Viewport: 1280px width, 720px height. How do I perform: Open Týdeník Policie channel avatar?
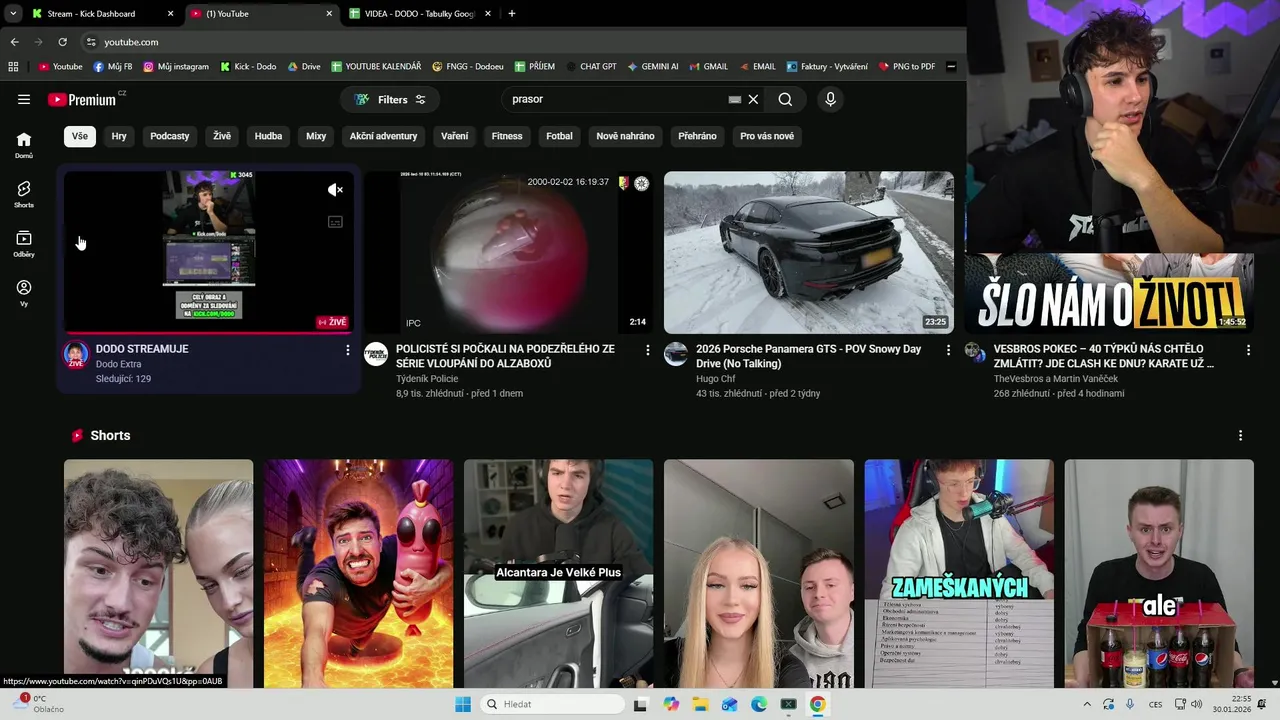[x=376, y=353]
